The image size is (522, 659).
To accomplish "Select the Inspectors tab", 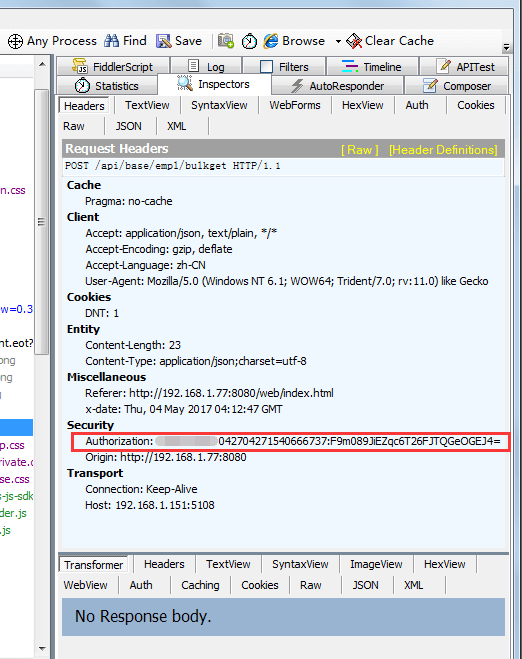I will click(214, 84).
